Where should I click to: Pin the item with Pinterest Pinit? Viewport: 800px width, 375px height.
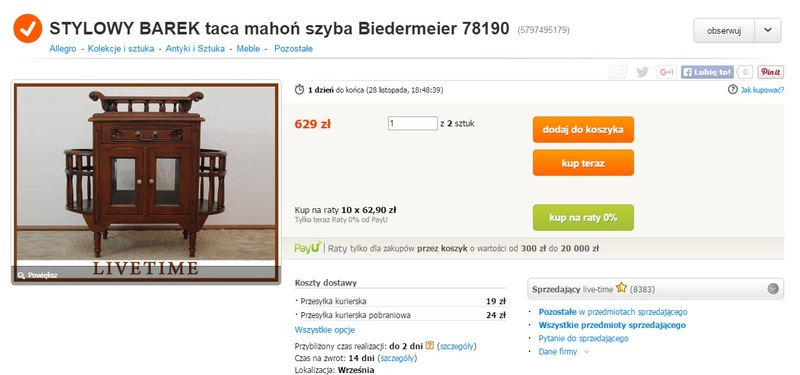770,72
